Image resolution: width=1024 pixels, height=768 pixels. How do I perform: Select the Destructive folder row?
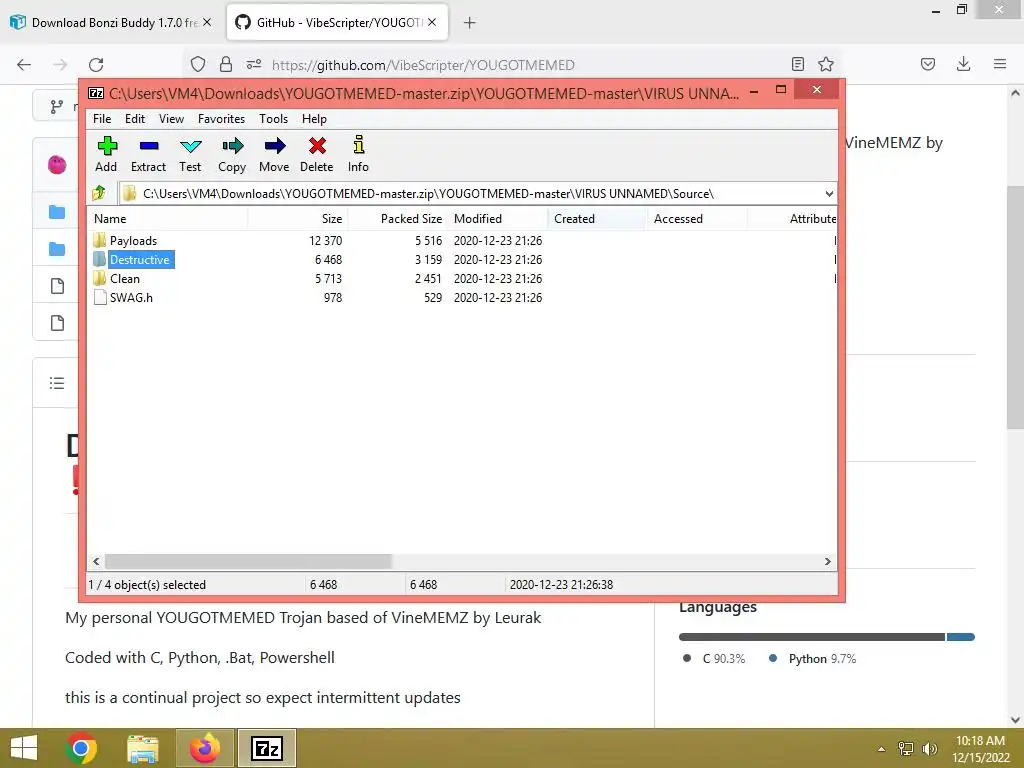(461, 259)
